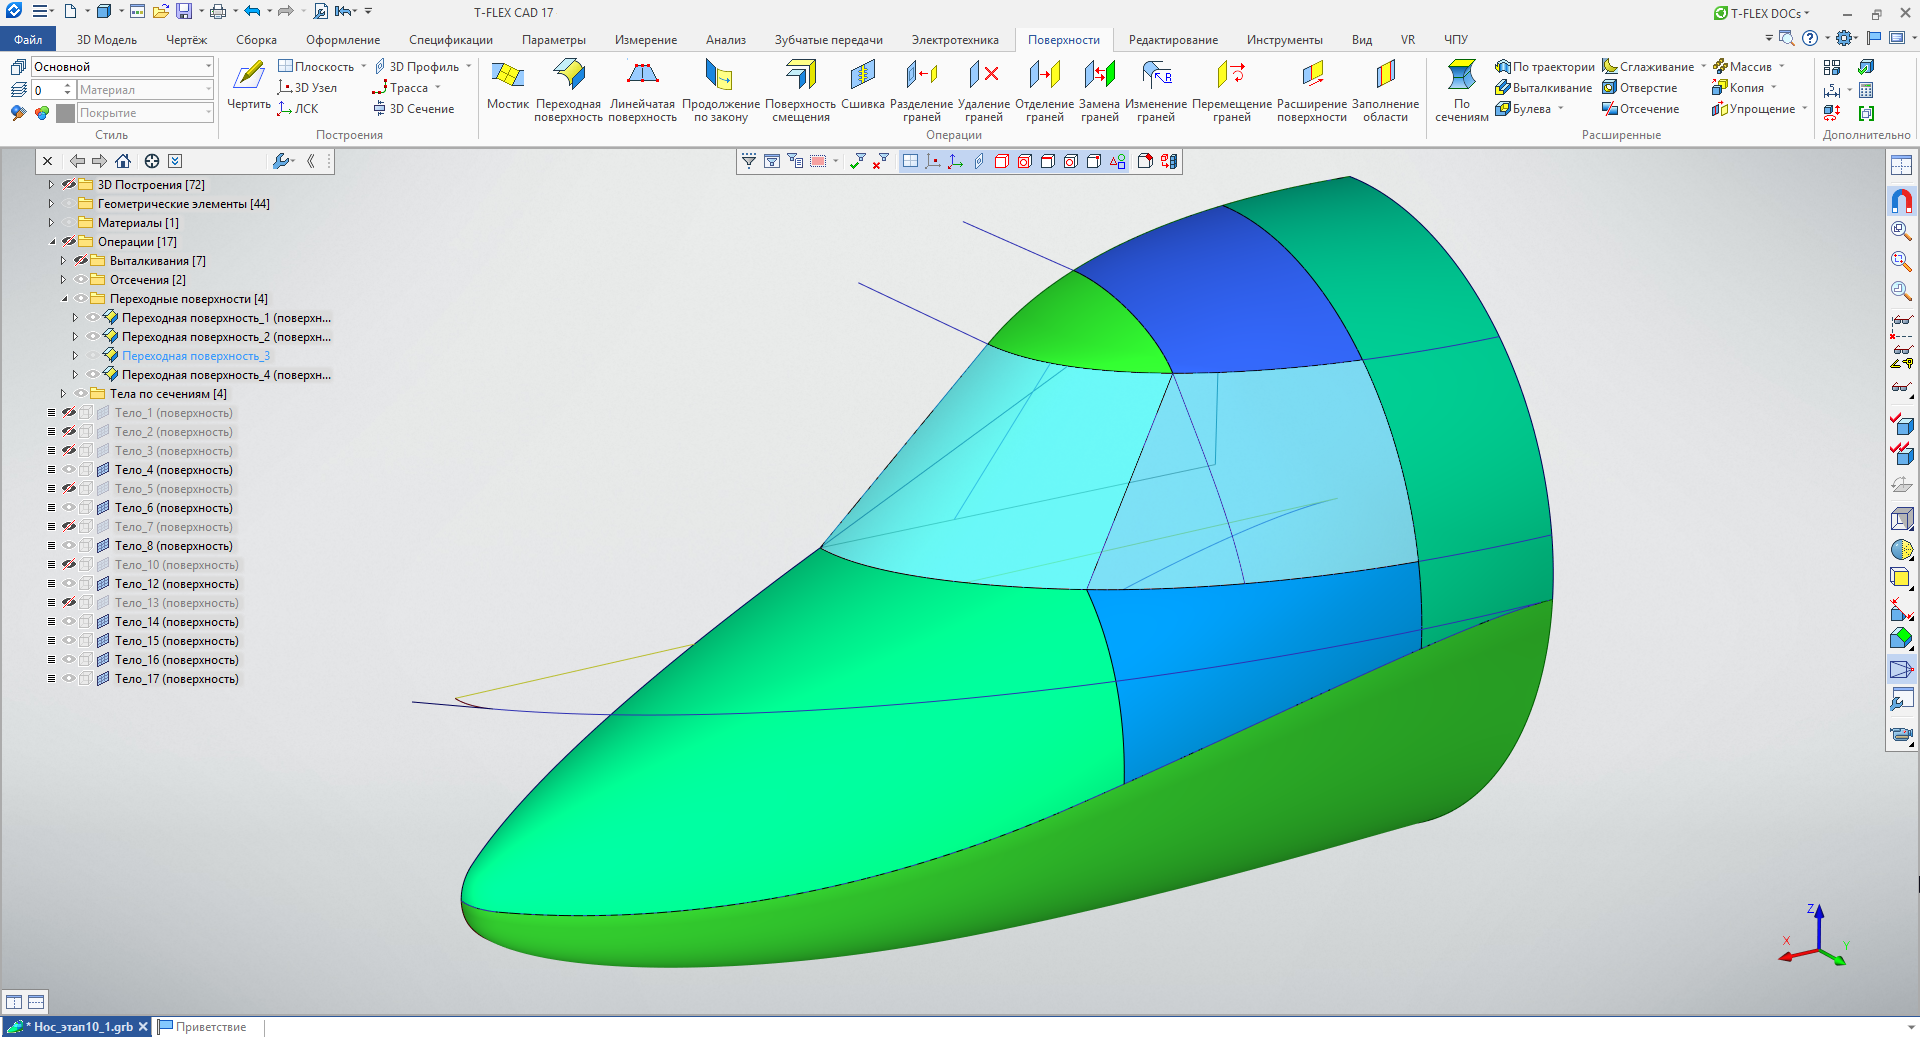Hide the Тело_12 body

point(69,584)
